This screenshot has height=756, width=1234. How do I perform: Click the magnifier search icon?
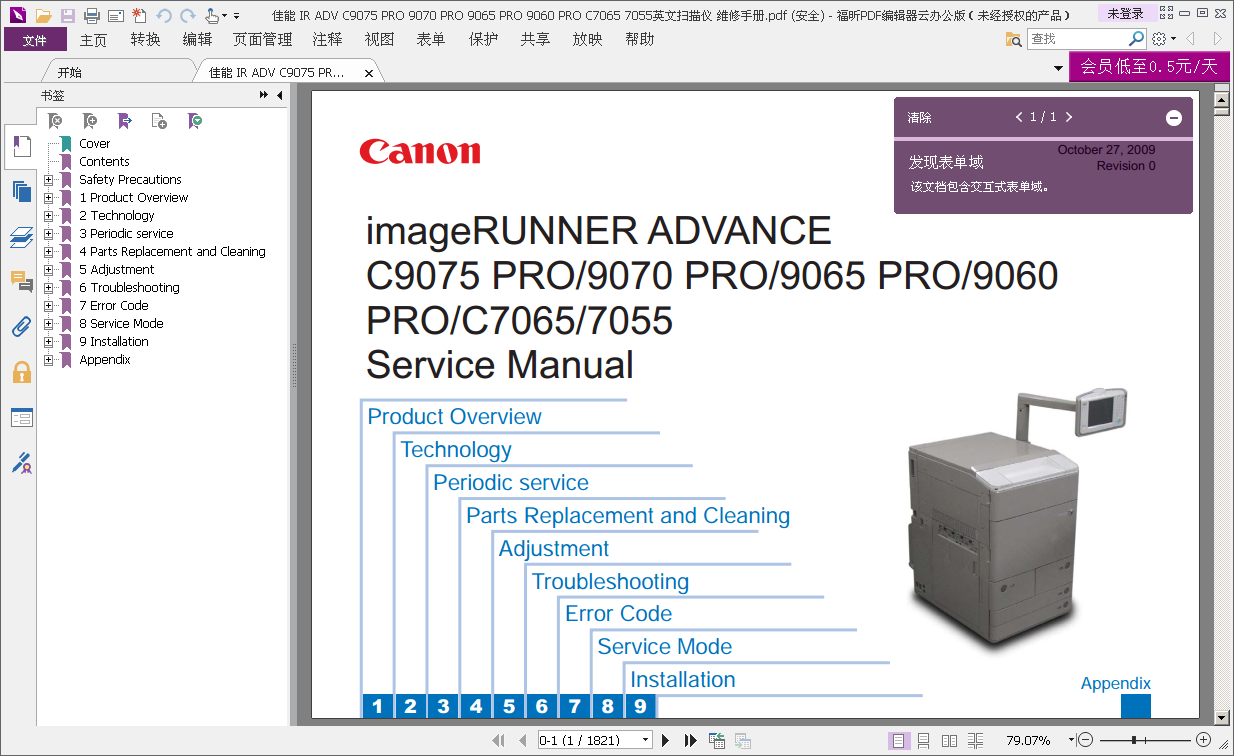point(1136,39)
